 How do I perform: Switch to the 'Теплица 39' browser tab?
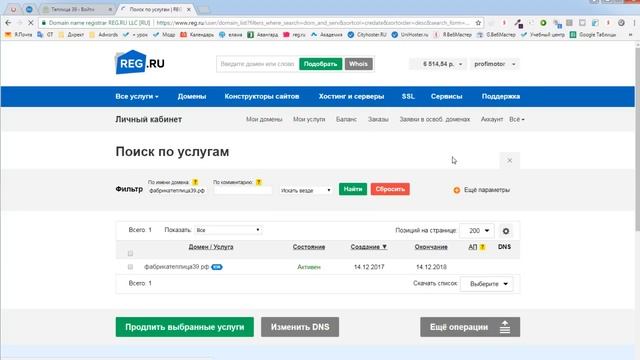point(76,9)
